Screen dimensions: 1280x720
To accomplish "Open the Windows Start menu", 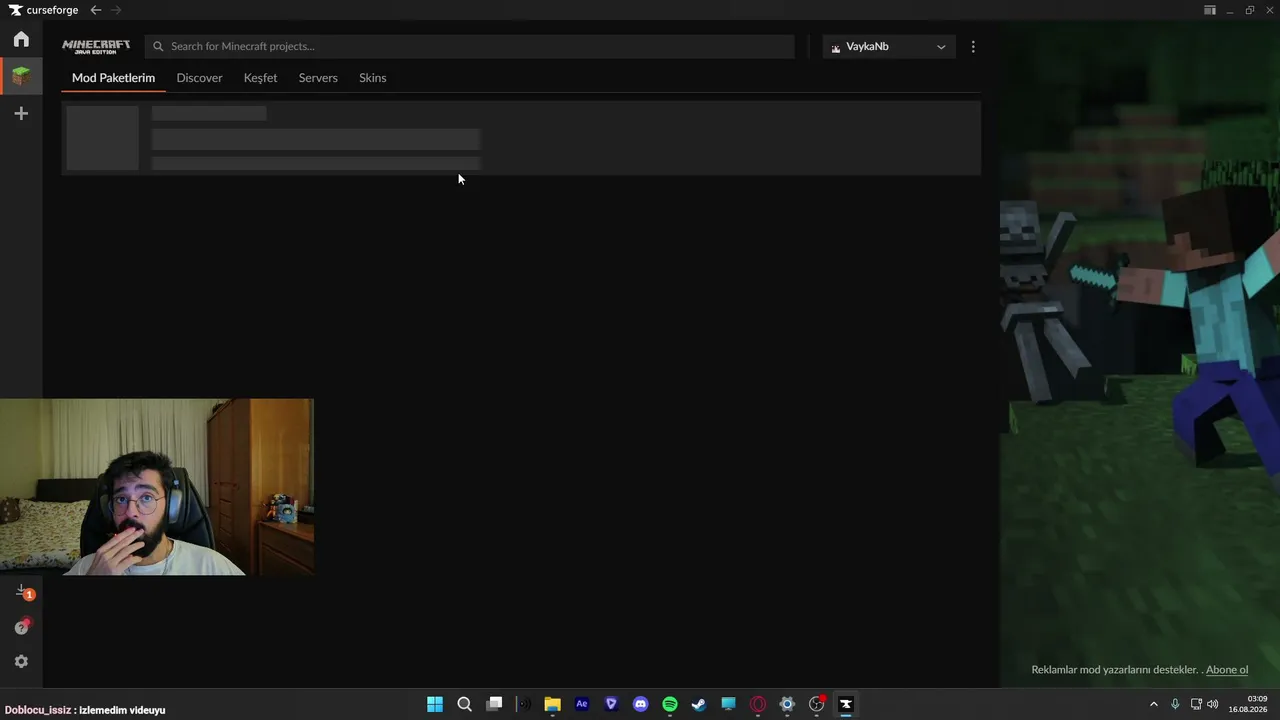I will pyautogui.click(x=435, y=704).
